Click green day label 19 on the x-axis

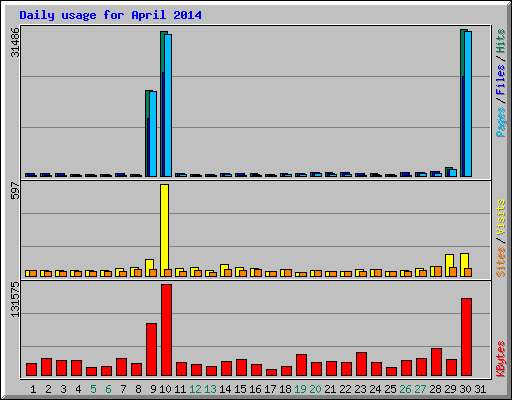tap(300, 389)
